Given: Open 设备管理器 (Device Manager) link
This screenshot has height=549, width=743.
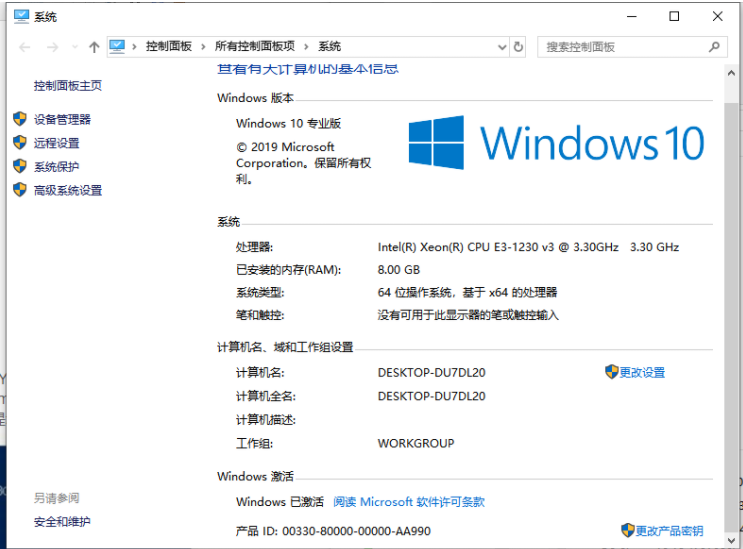Looking at the screenshot, I should [x=62, y=119].
